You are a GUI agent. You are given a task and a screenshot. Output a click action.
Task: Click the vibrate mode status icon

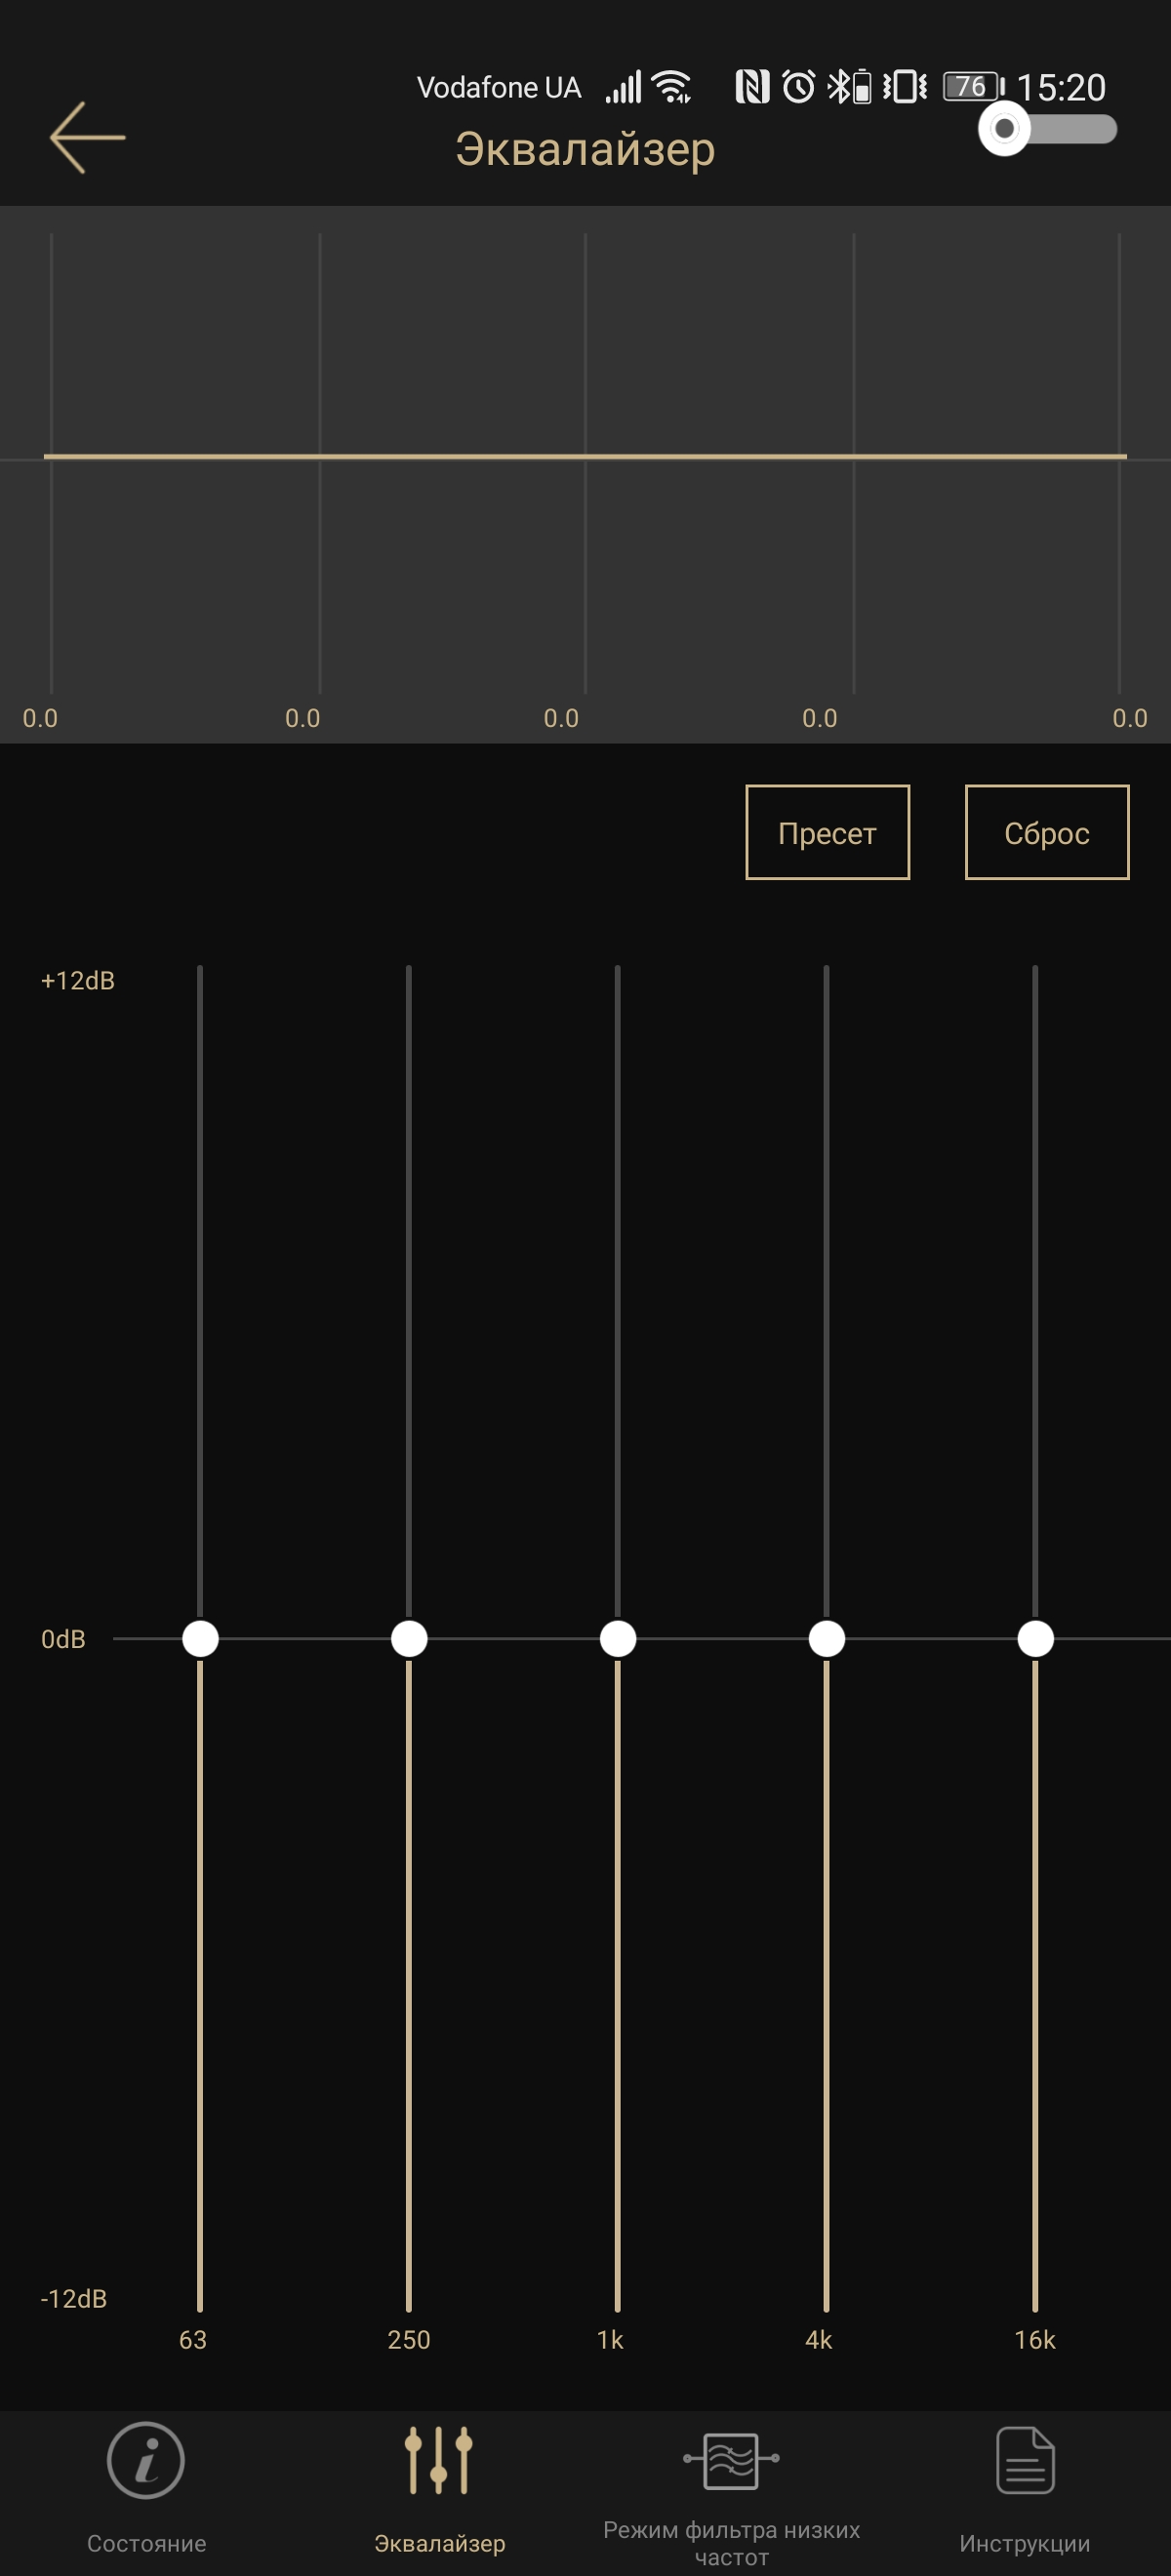coord(905,87)
